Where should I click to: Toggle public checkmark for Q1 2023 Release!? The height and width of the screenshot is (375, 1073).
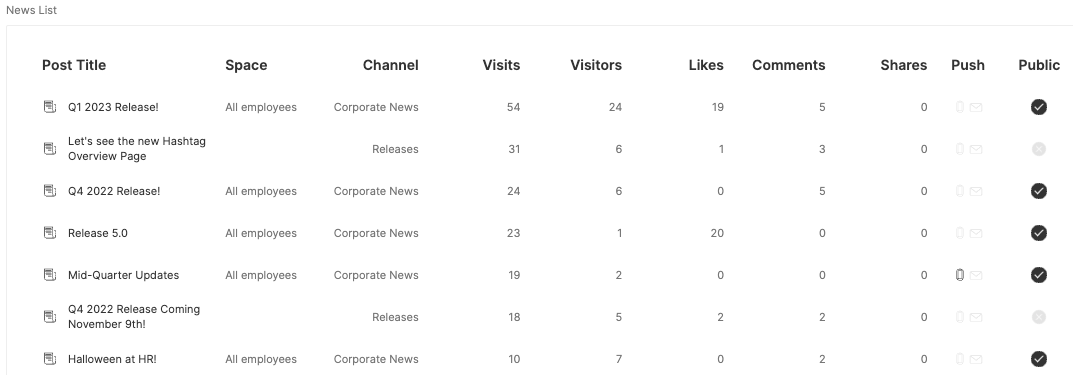click(x=1039, y=107)
